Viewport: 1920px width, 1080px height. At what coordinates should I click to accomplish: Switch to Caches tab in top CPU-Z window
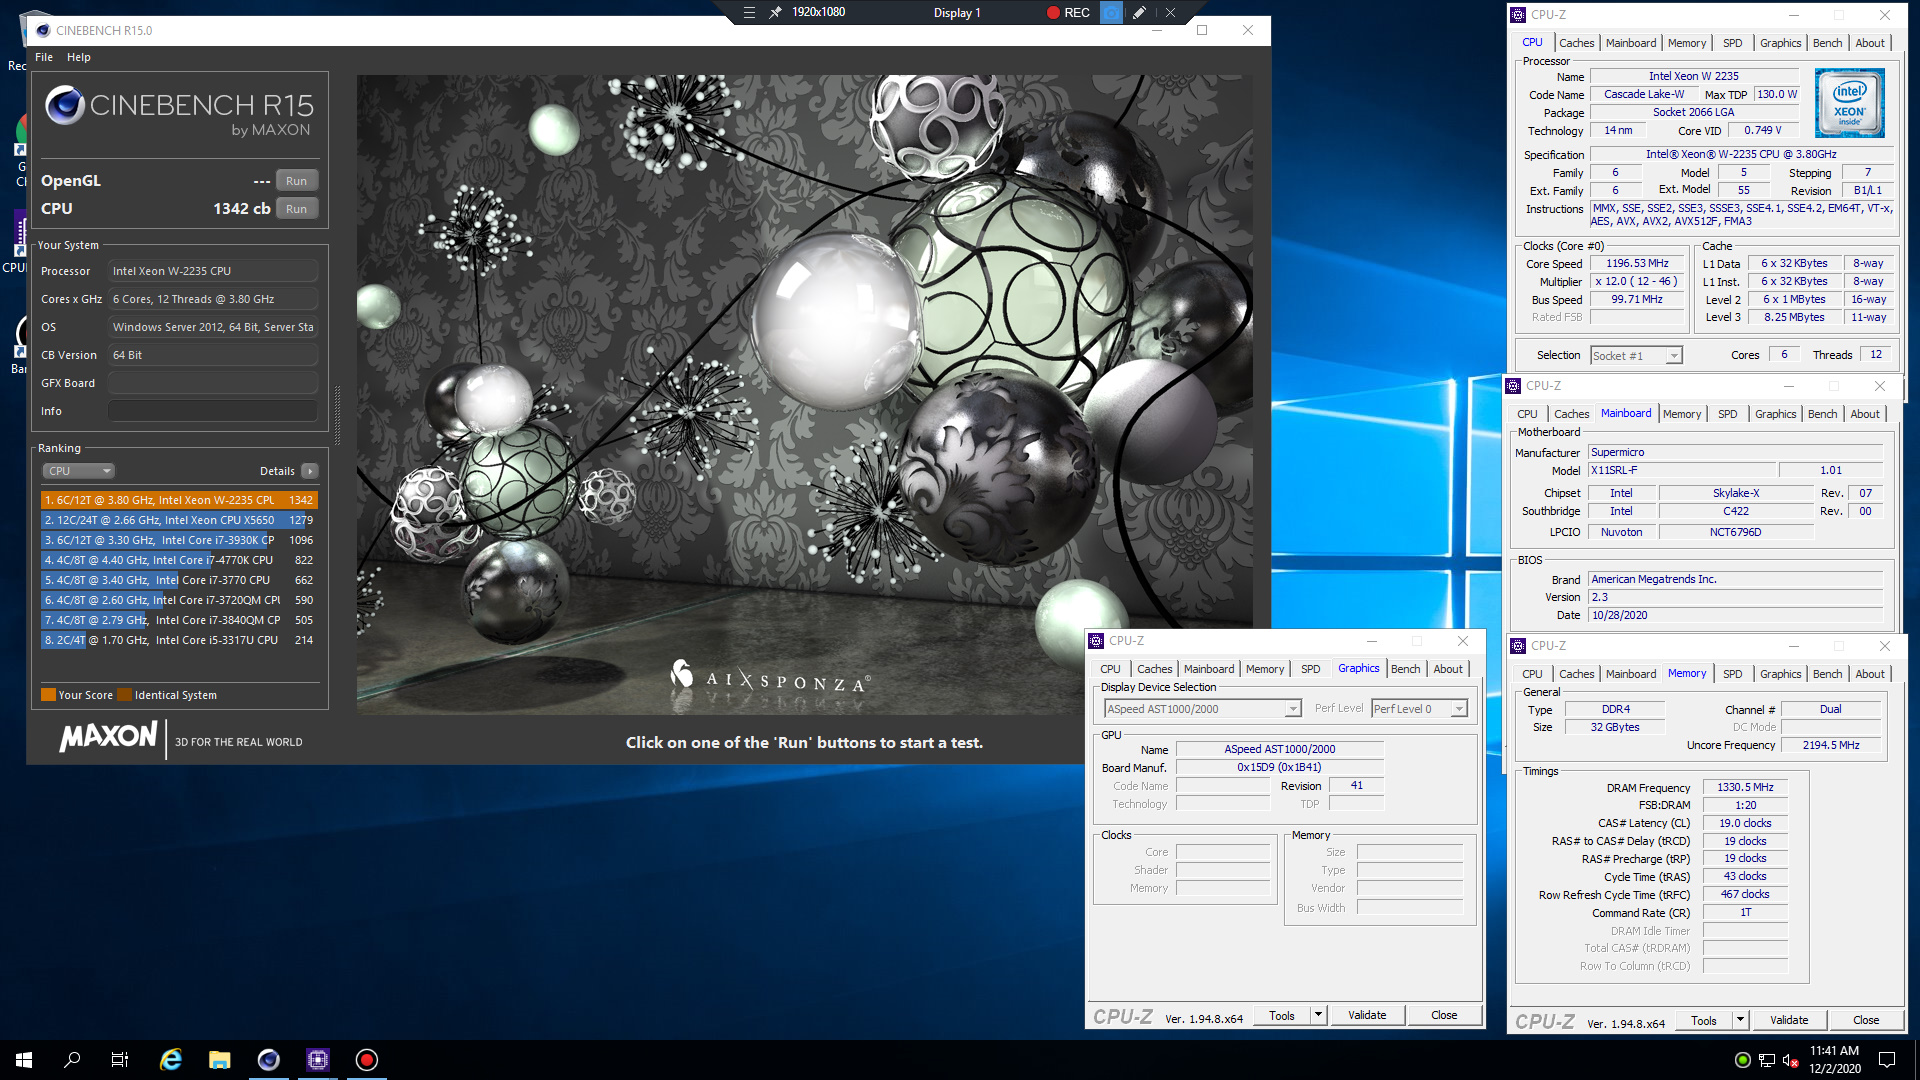point(1576,43)
